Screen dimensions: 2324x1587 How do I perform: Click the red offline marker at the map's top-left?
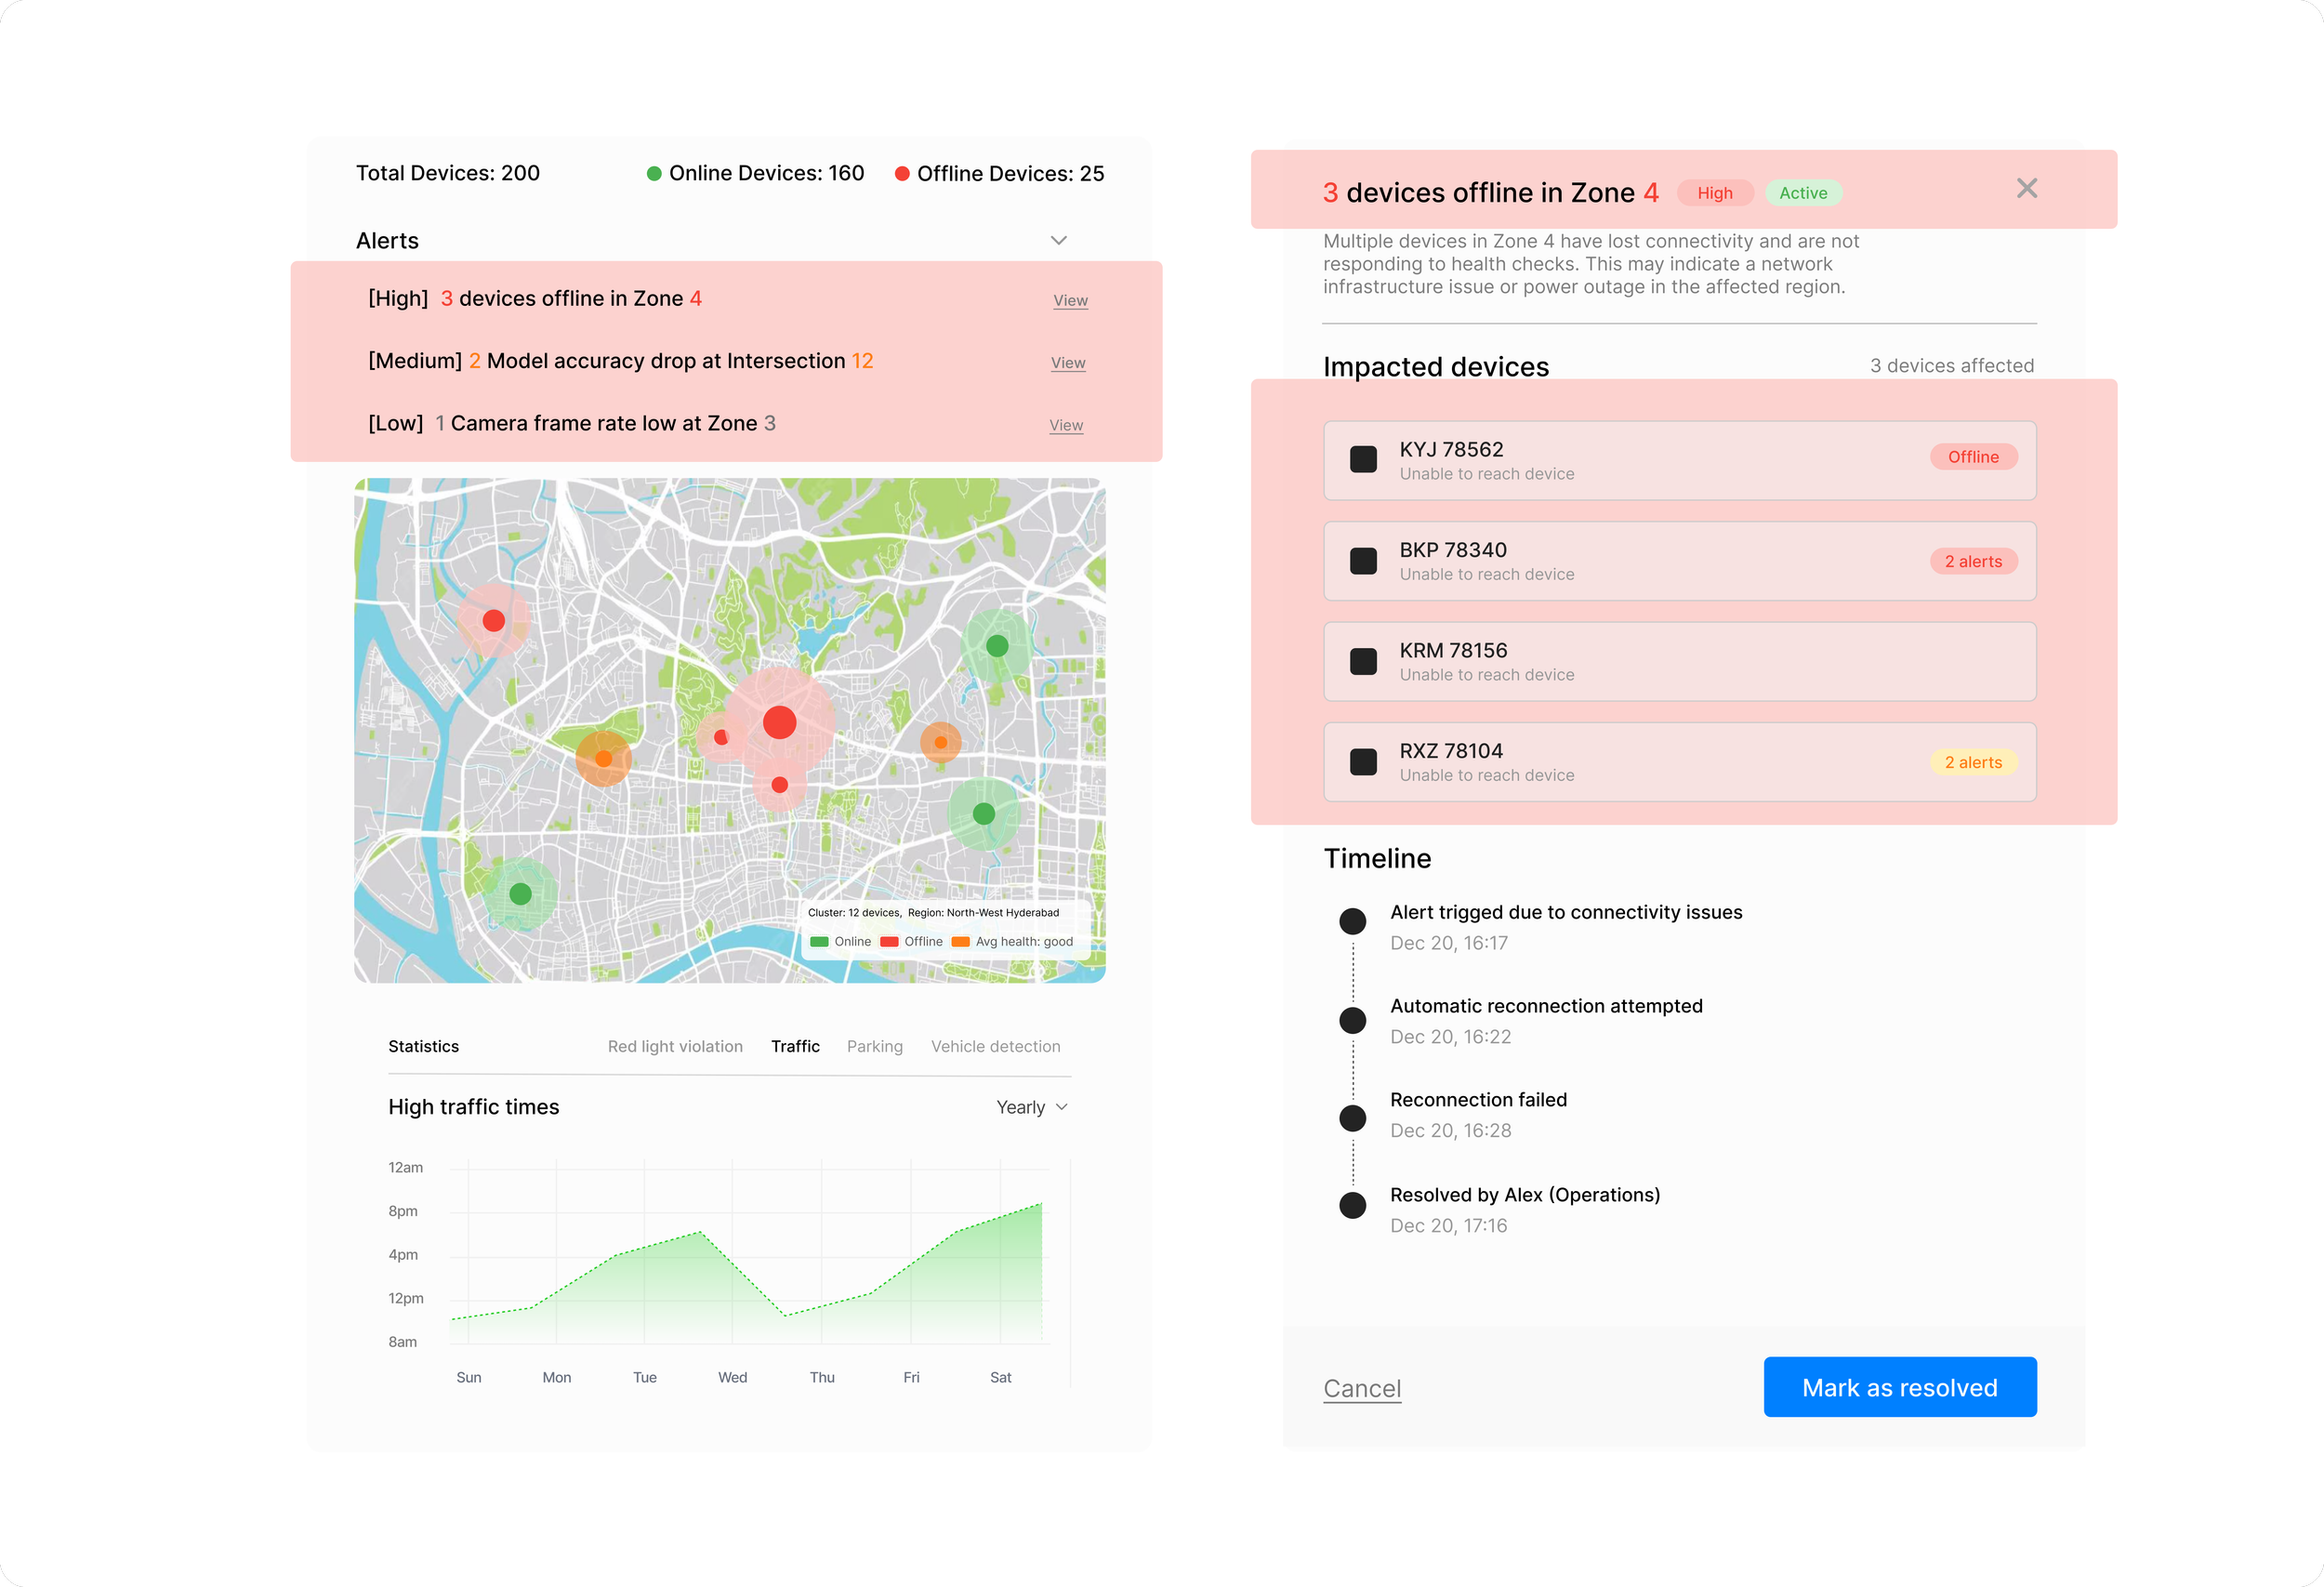pyautogui.click(x=493, y=620)
